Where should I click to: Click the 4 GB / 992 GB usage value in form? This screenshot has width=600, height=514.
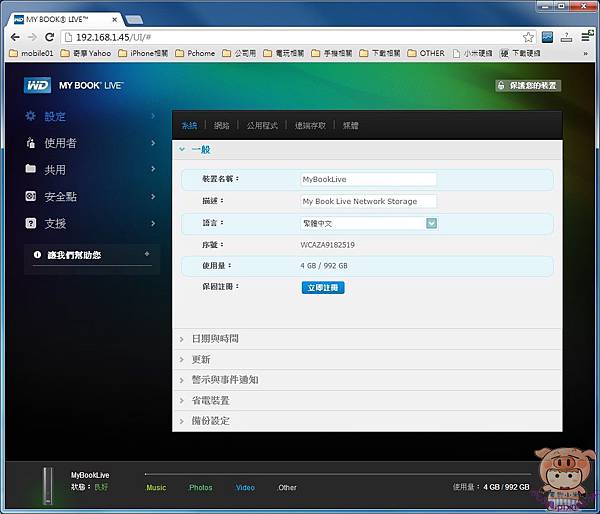324,266
